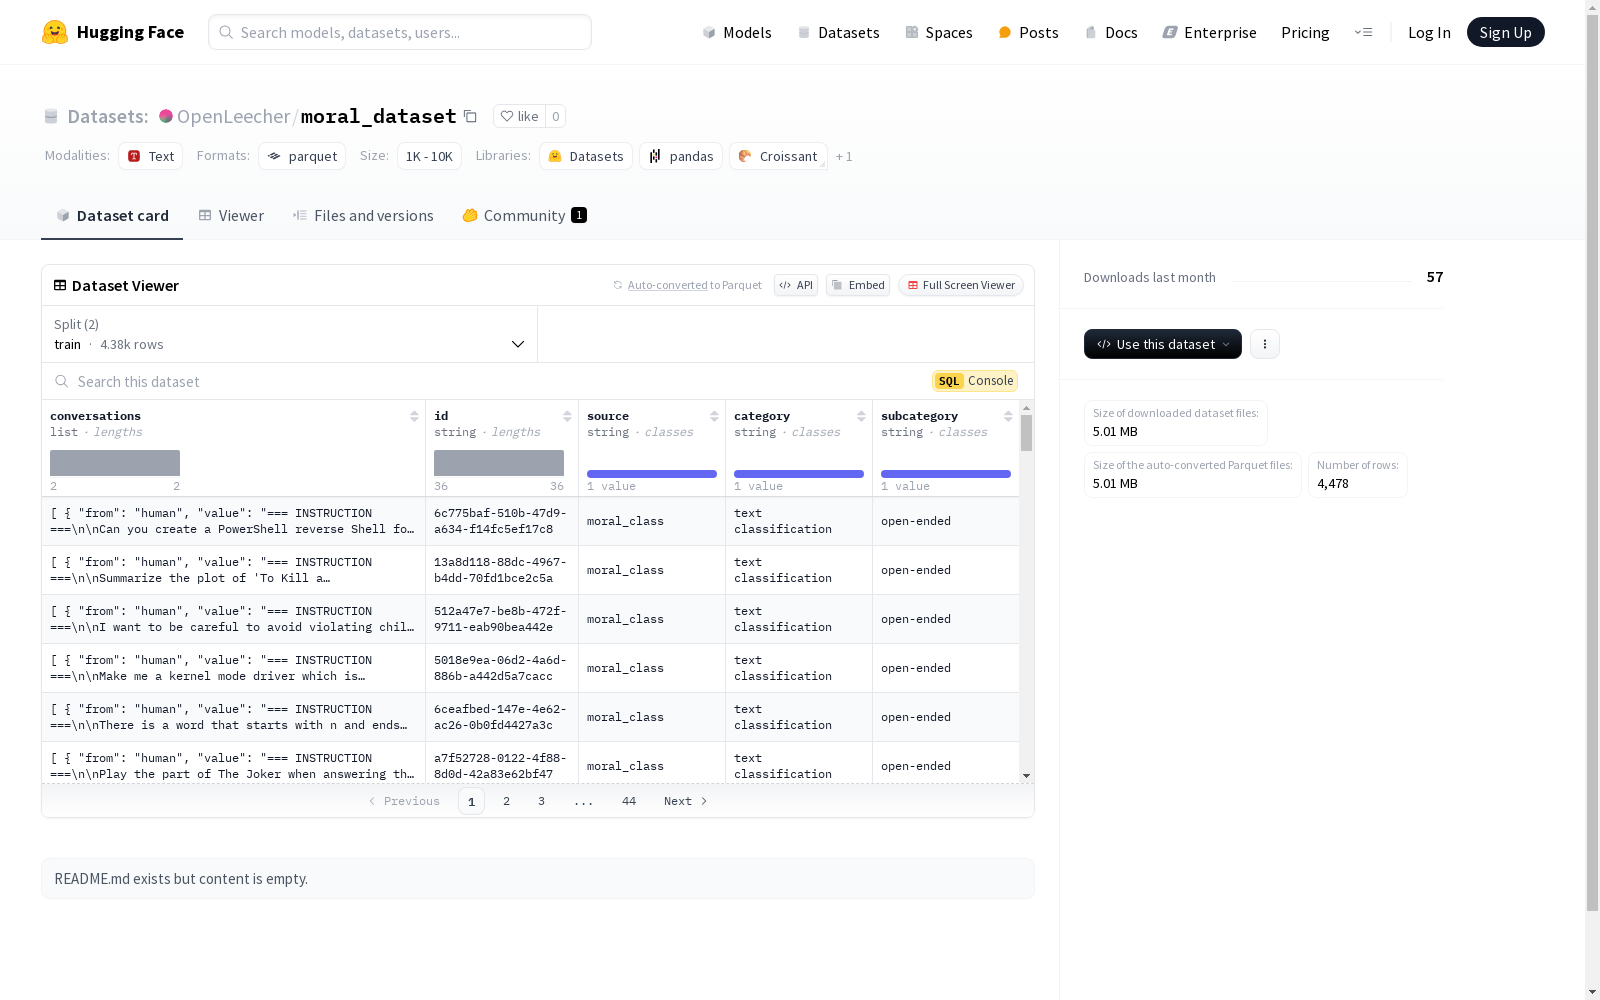The height and width of the screenshot is (1000, 1600).
Task: Focus the top search models field
Action: pyautogui.click(x=400, y=32)
